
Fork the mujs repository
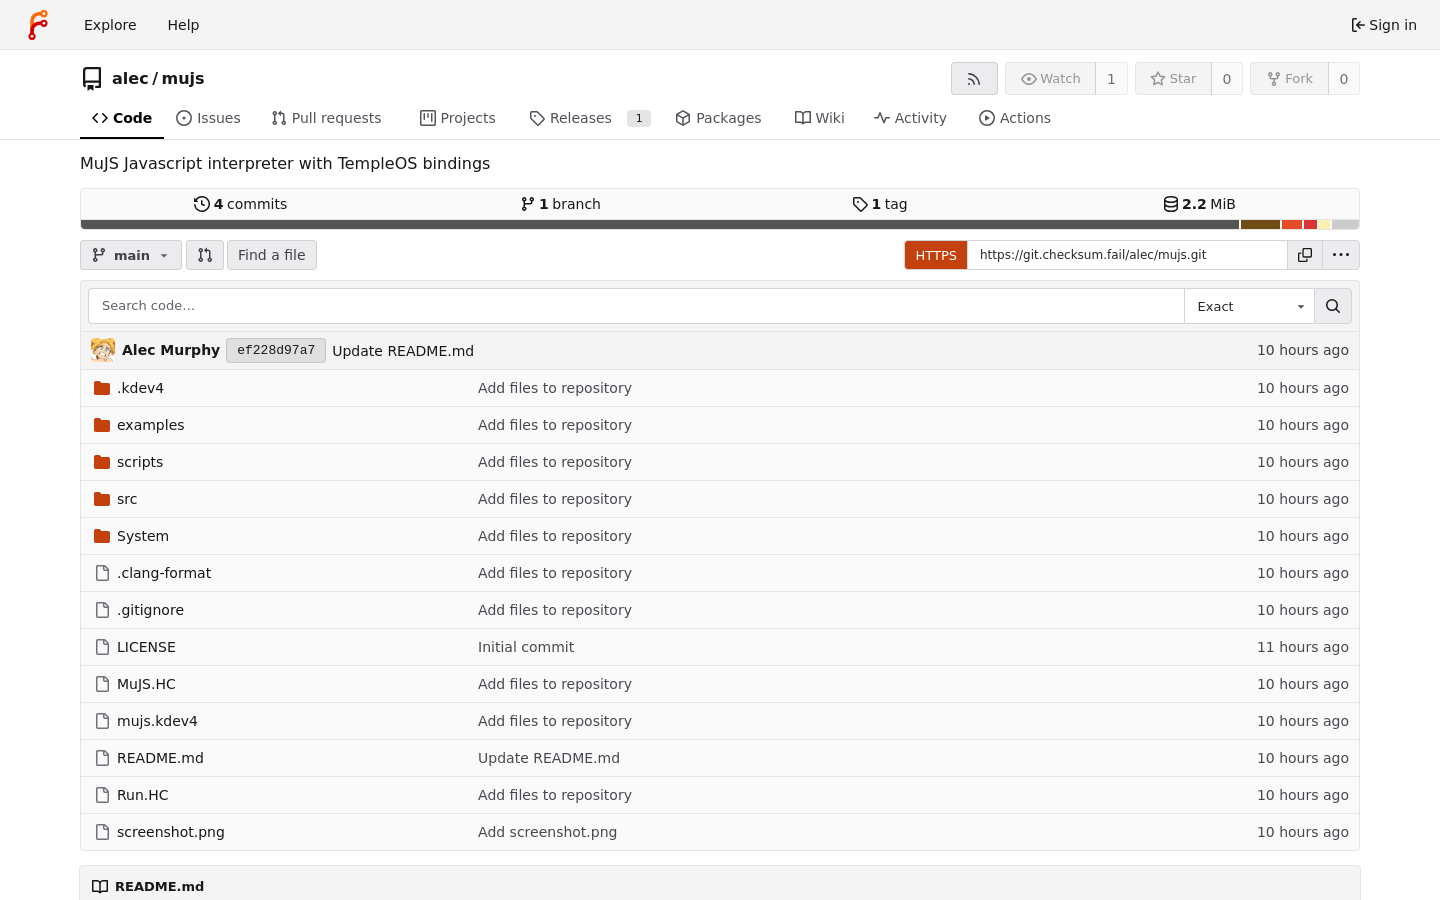1289,79
